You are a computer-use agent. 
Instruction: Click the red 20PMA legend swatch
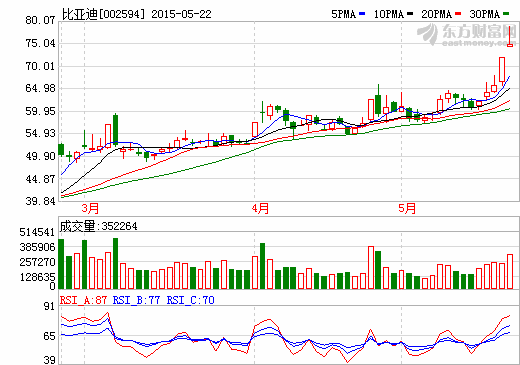point(458,14)
